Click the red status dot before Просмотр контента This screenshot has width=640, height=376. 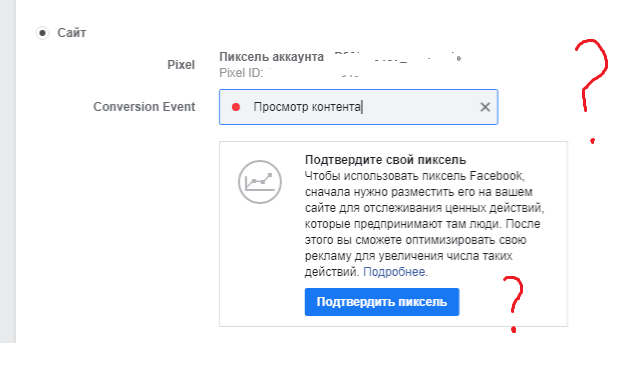coord(236,107)
